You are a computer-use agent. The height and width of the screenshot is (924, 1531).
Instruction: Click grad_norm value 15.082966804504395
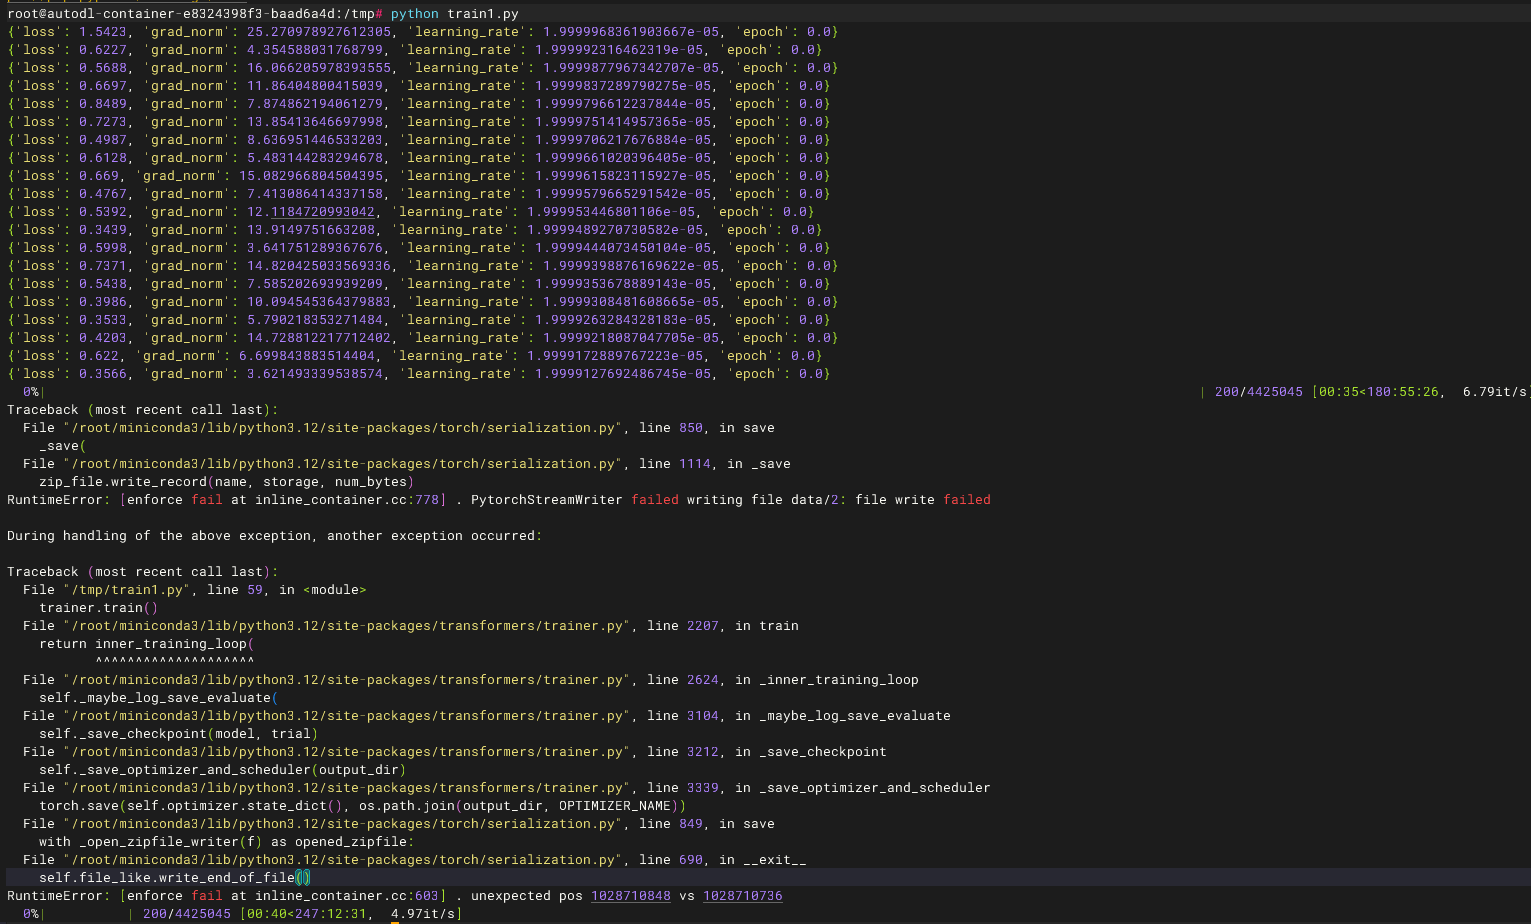[311, 176]
